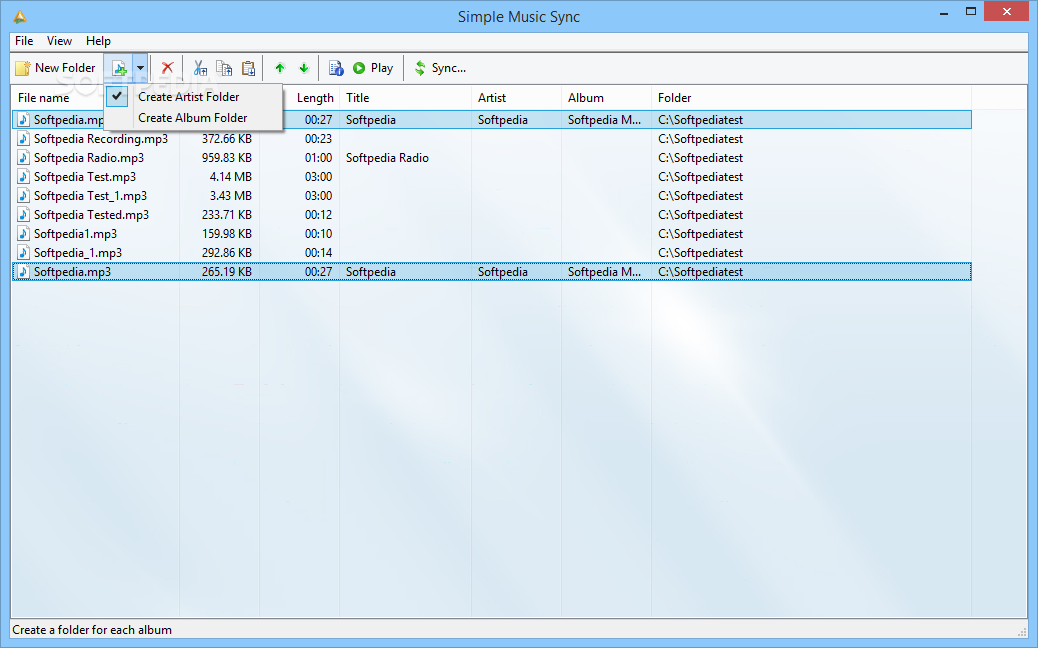The image size is (1038, 648).
Task: Minimize the Simple Music Sync window
Action: coord(944,11)
